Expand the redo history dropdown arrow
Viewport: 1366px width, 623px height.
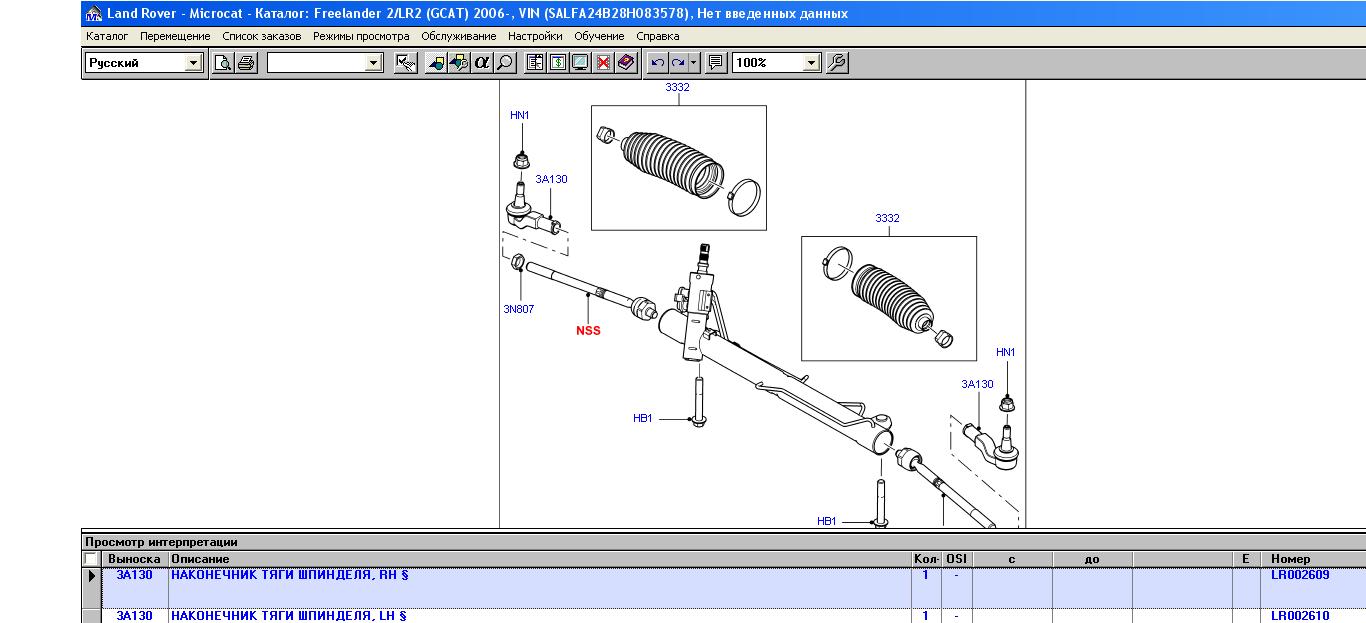693,63
